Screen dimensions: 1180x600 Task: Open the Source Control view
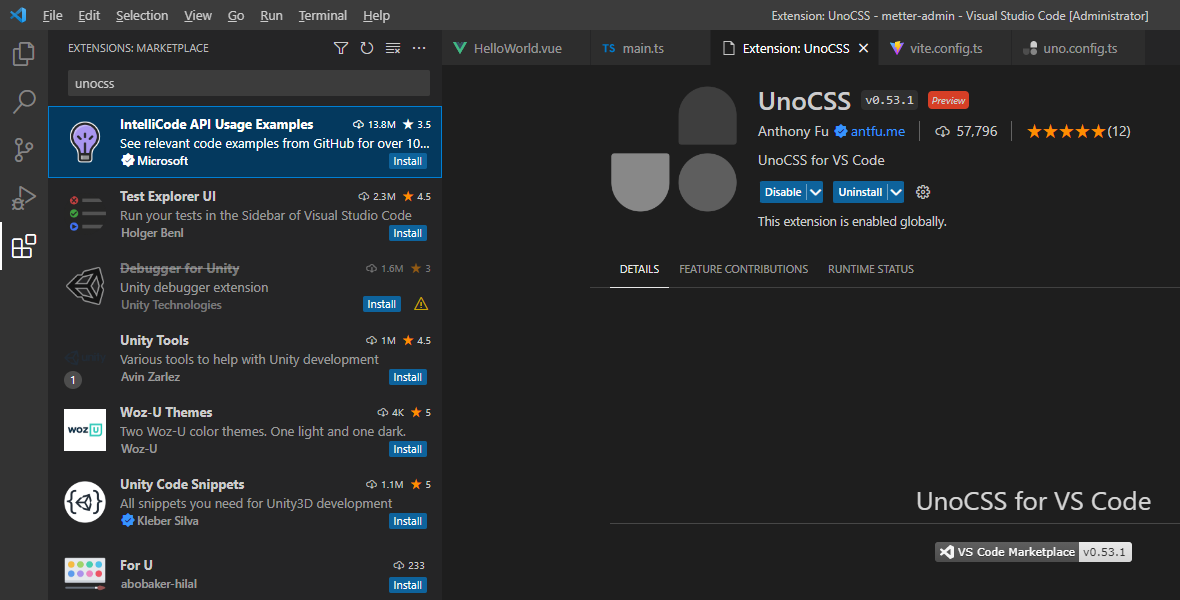click(x=24, y=150)
